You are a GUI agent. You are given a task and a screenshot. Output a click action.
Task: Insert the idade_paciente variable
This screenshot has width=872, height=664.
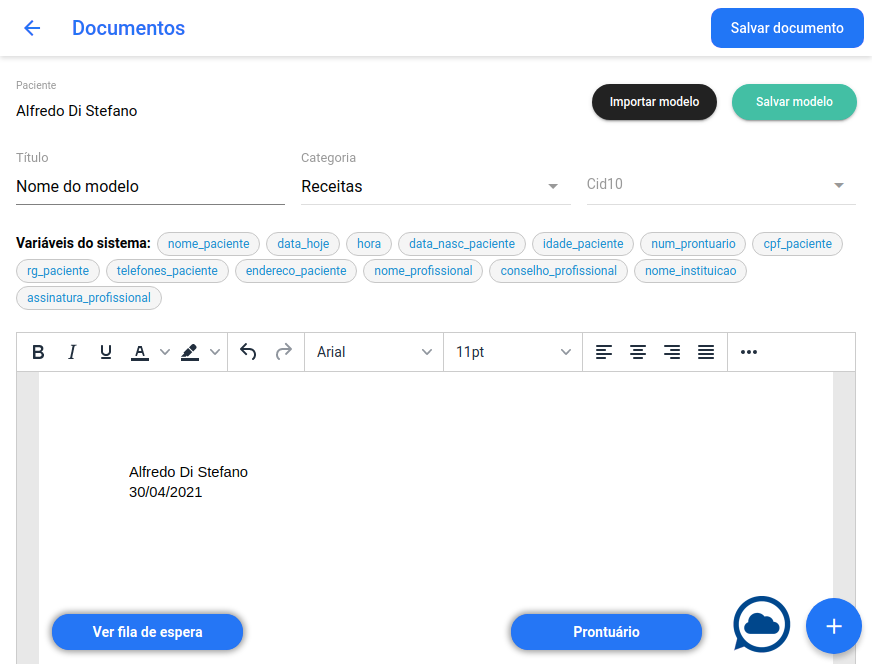[583, 244]
